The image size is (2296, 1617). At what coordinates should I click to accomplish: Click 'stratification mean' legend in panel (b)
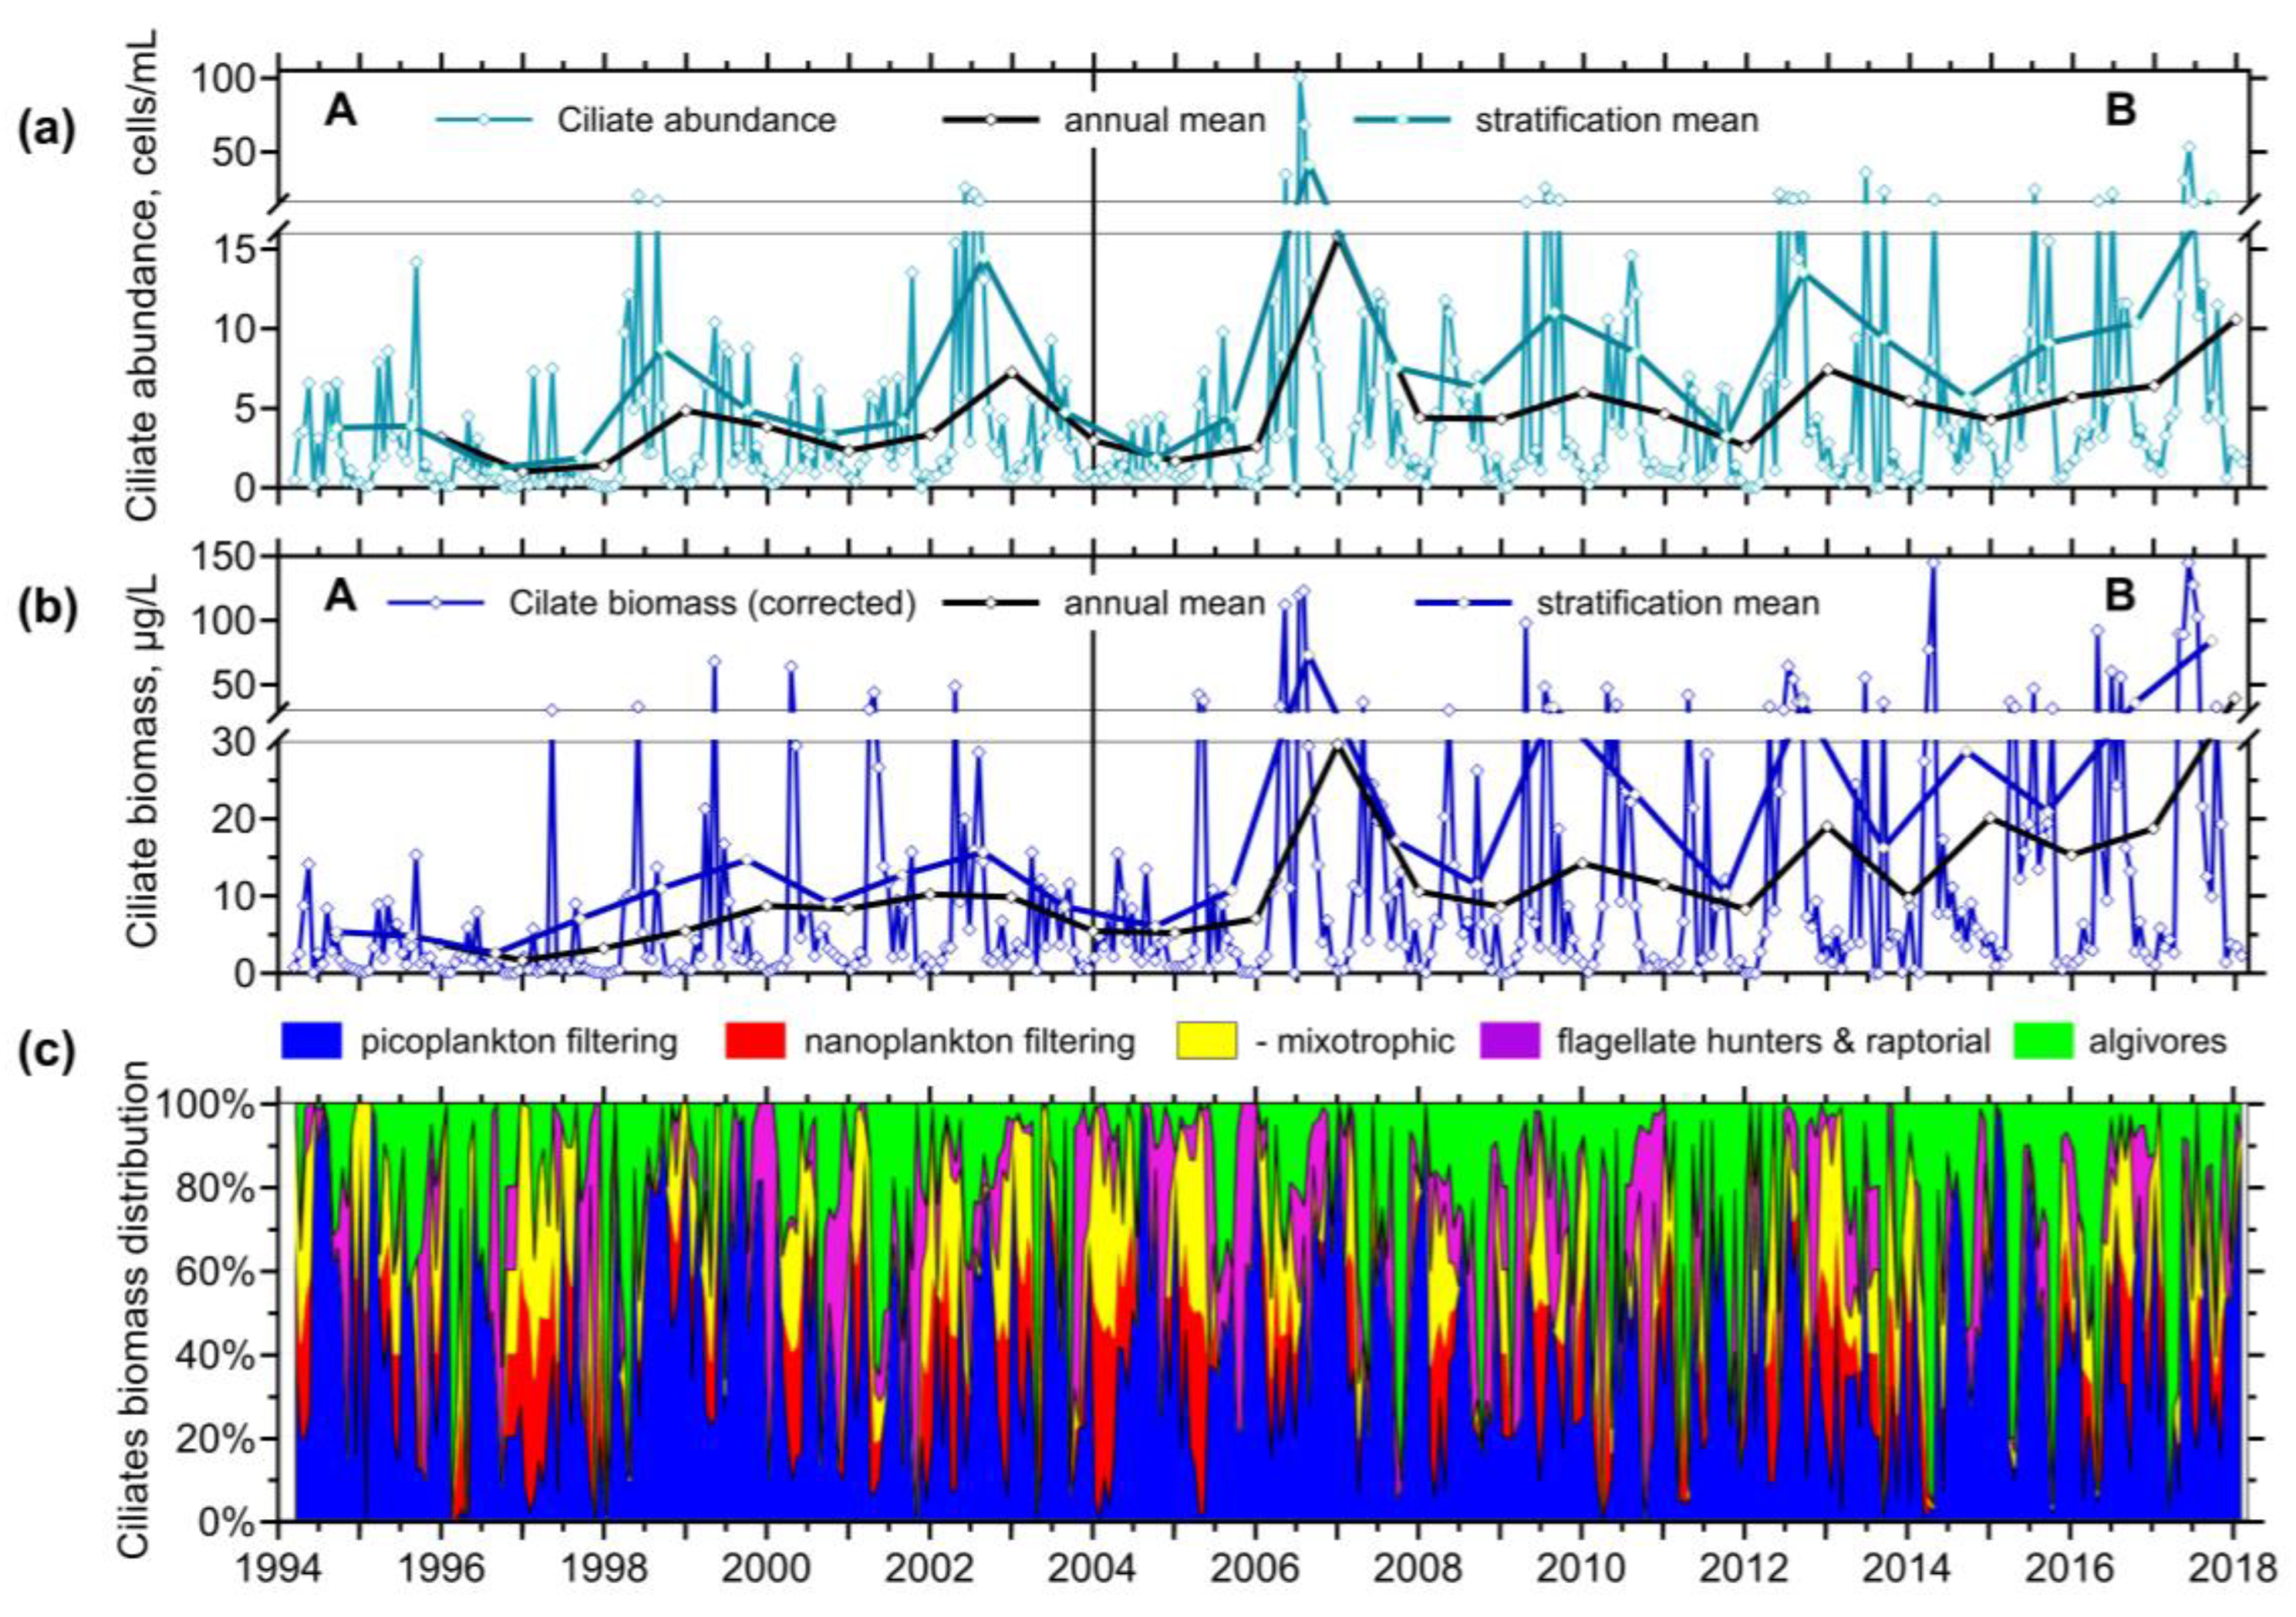click(1677, 604)
